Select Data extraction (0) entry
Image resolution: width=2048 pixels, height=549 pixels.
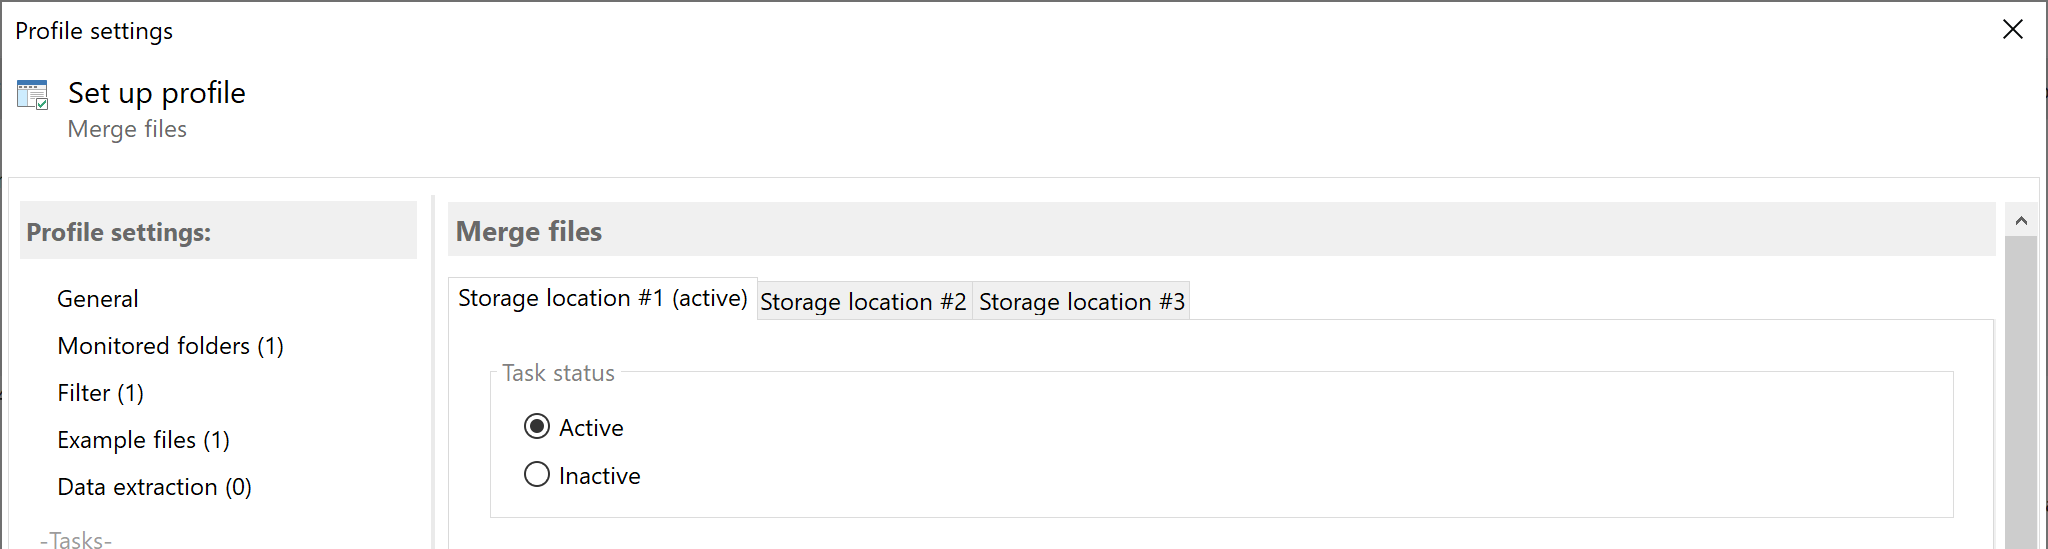pyautogui.click(x=154, y=487)
